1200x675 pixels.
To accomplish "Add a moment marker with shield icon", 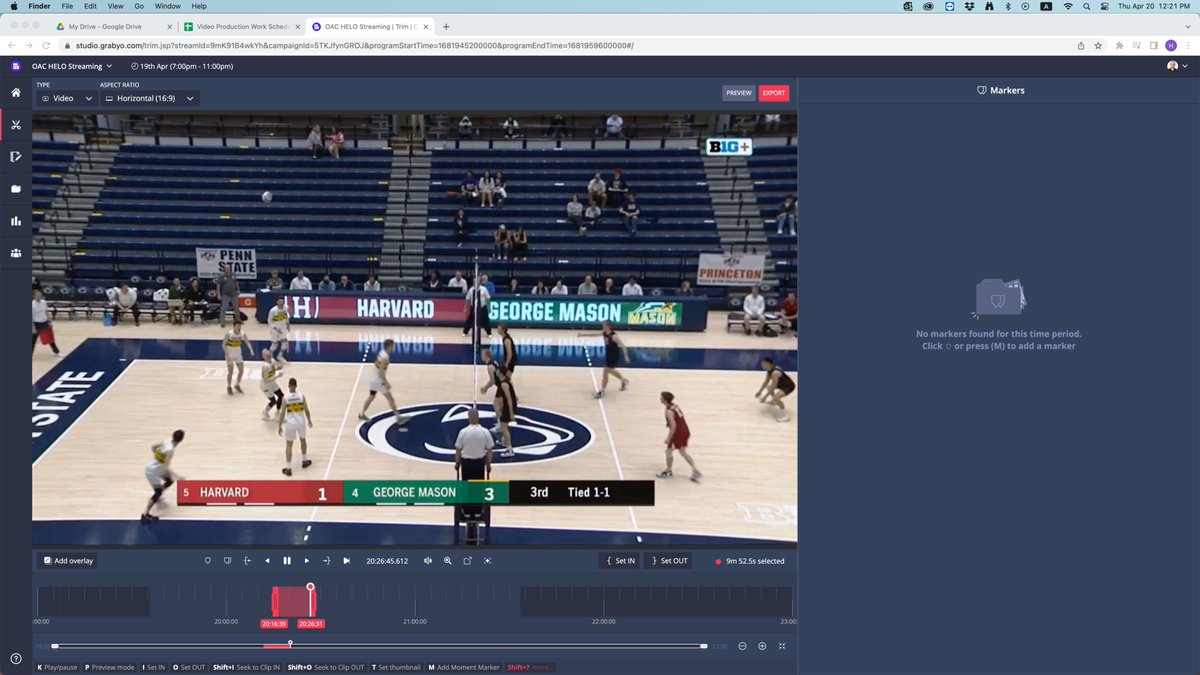I will pyautogui.click(x=208, y=561).
